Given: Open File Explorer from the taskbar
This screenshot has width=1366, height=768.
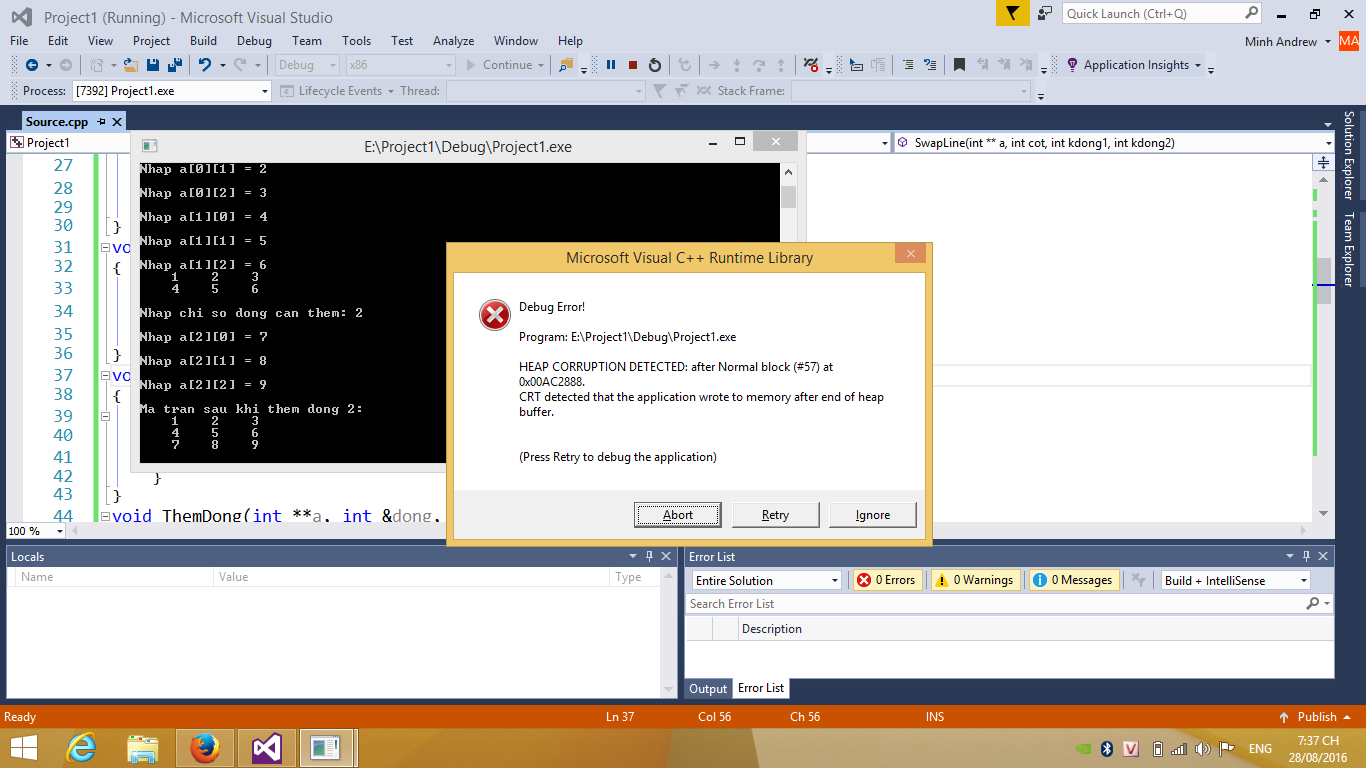Looking at the screenshot, I should [x=142, y=747].
